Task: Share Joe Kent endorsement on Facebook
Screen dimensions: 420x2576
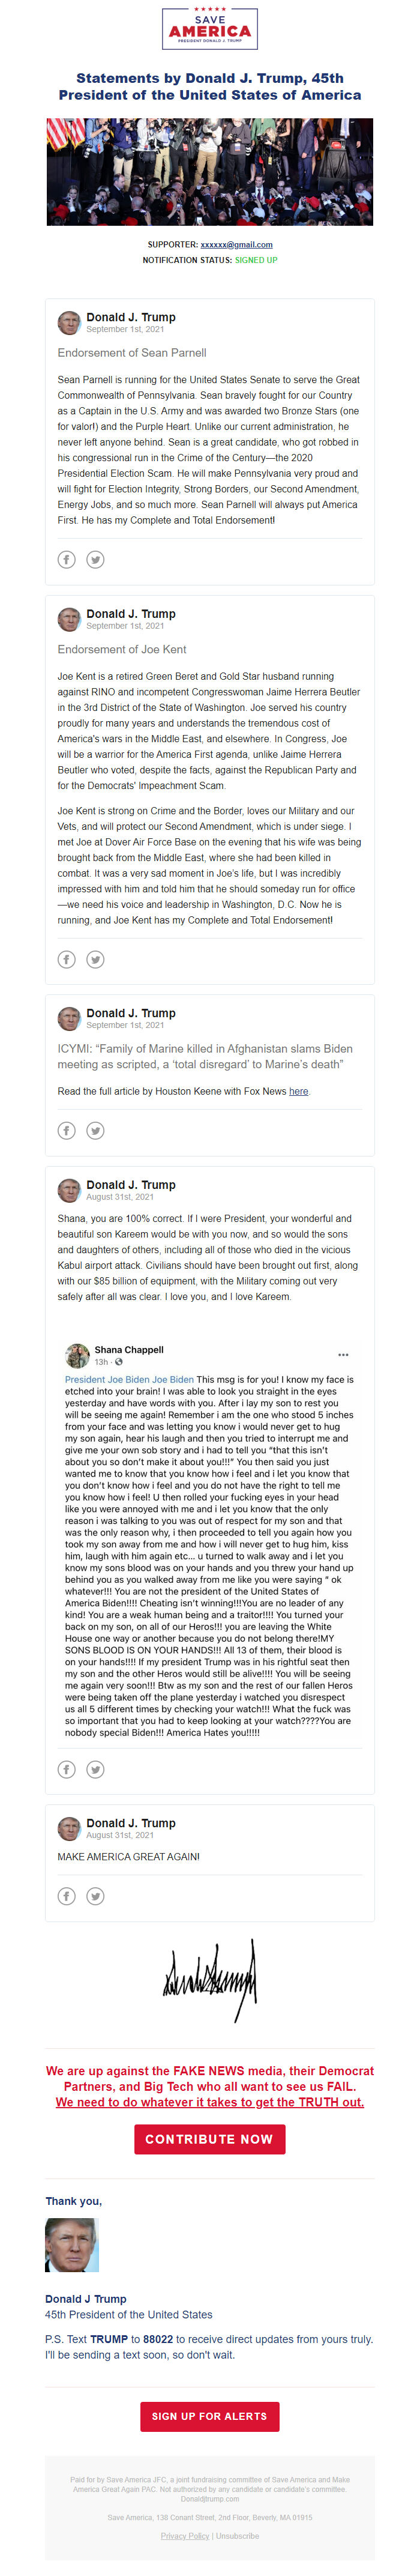Action: pyautogui.click(x=67, y=958)
